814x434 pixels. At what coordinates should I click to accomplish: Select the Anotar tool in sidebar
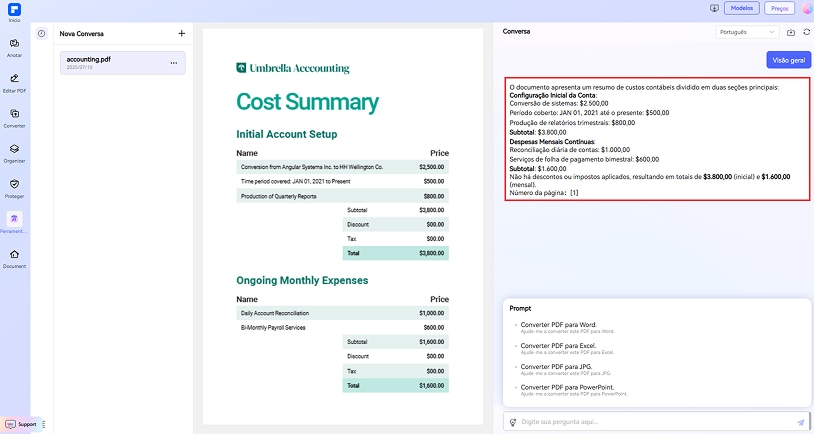[14, 47]
